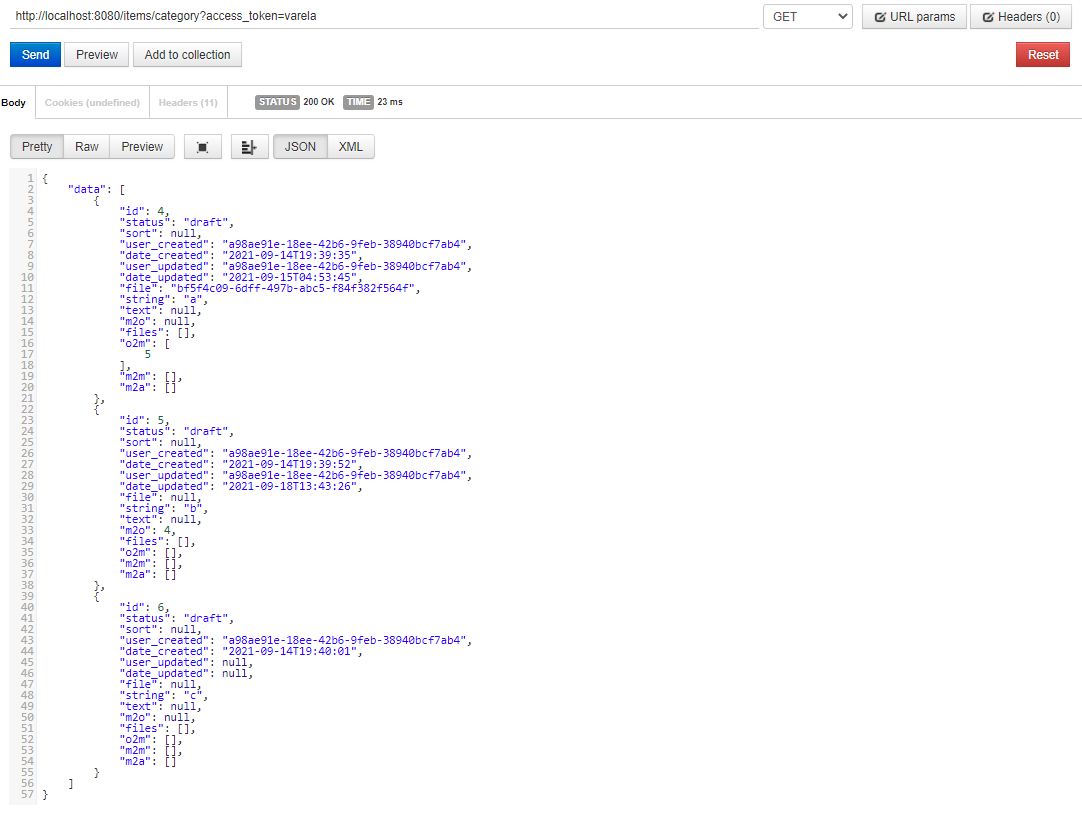Click the TIME label badge
This screenshot has height=817, width=1082.
[358, 102]
